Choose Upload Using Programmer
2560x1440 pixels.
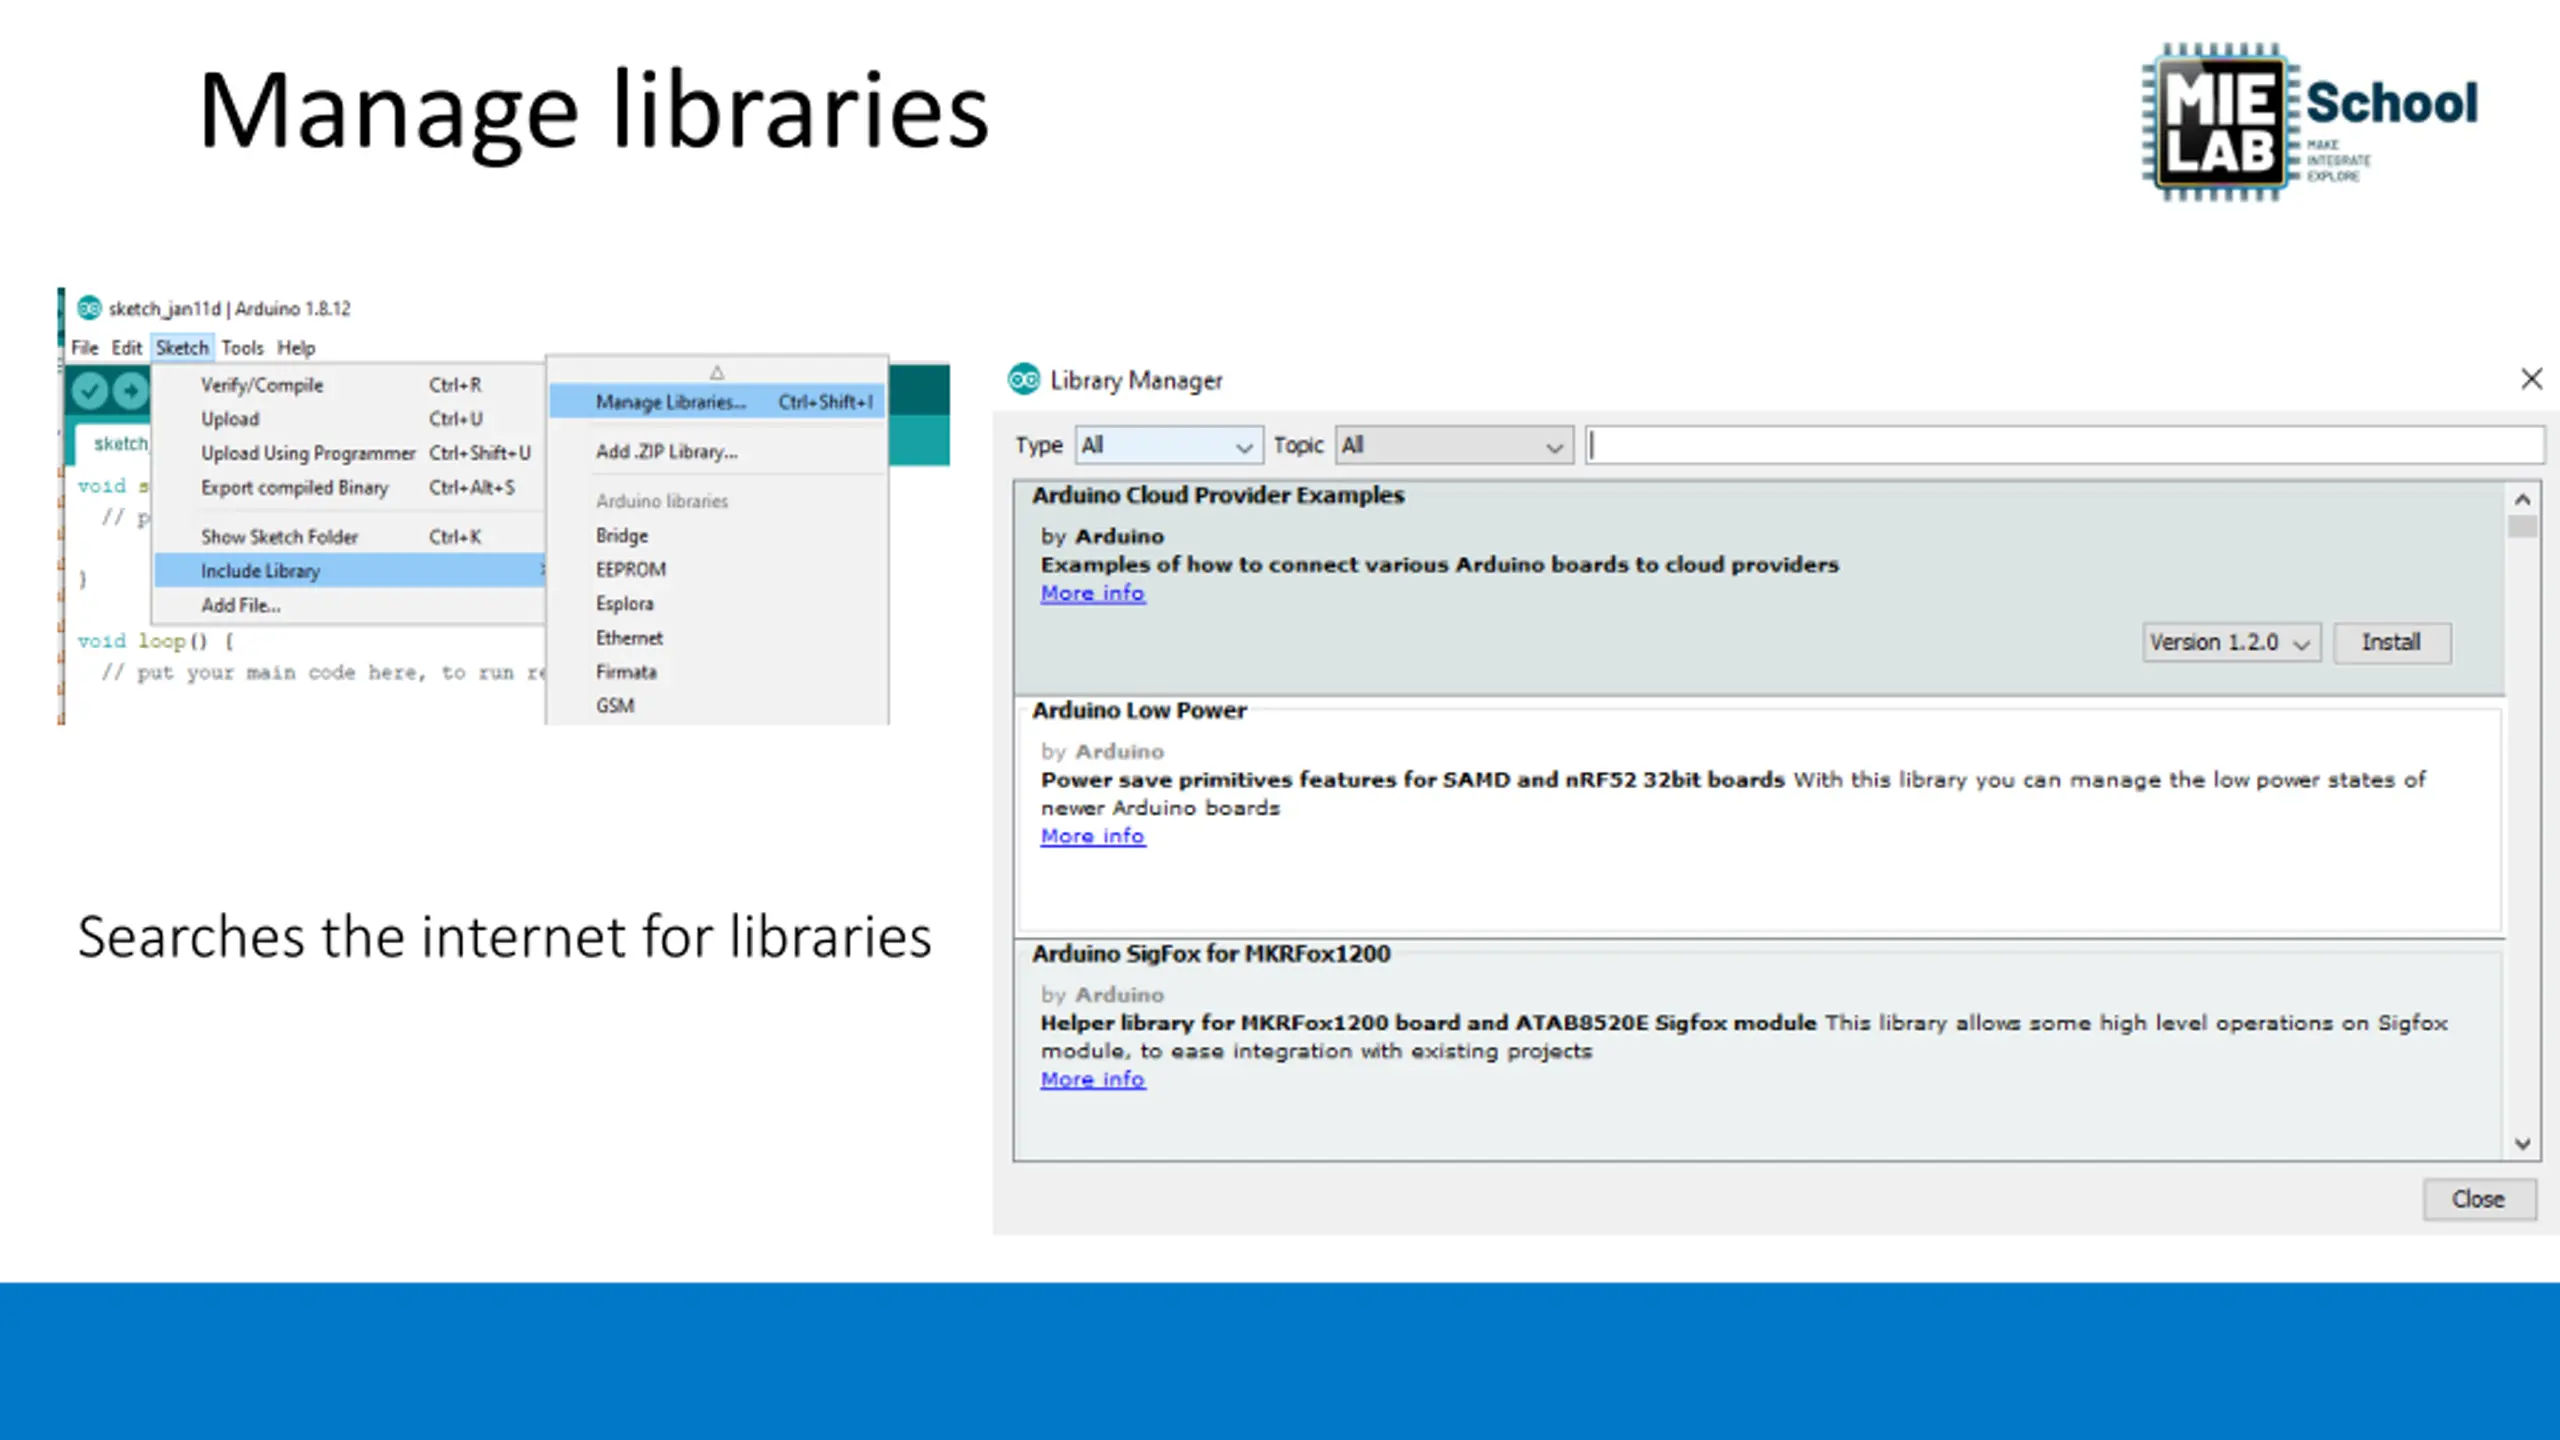350,453
